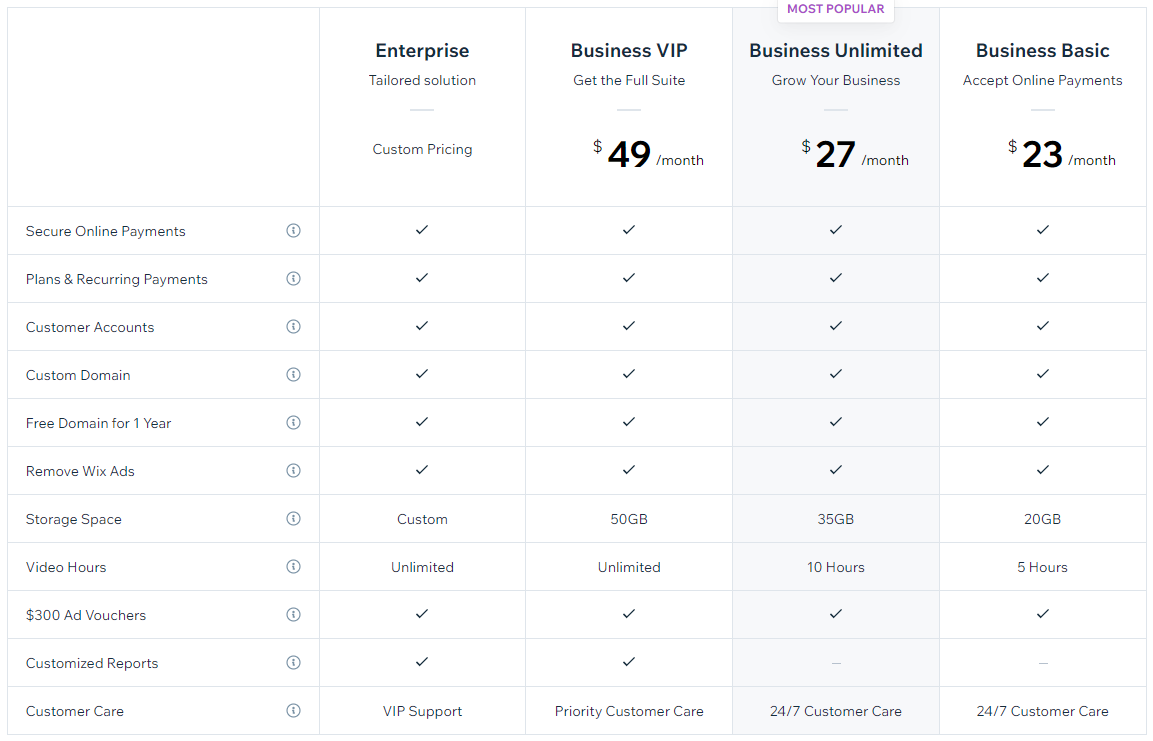This screenshot has width=1153, height=741.
Task: Select the Enterprise plan column header
Action: (x=422, y=50)
